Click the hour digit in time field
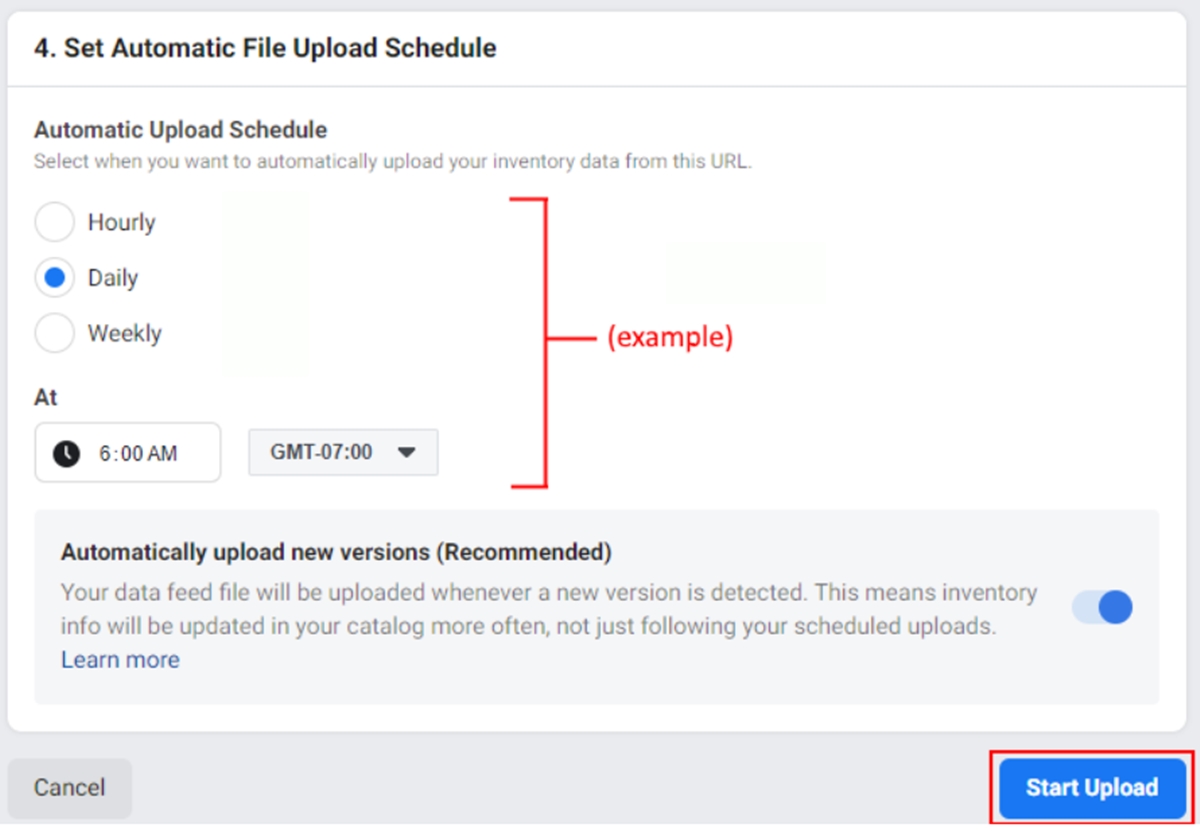 104,454
